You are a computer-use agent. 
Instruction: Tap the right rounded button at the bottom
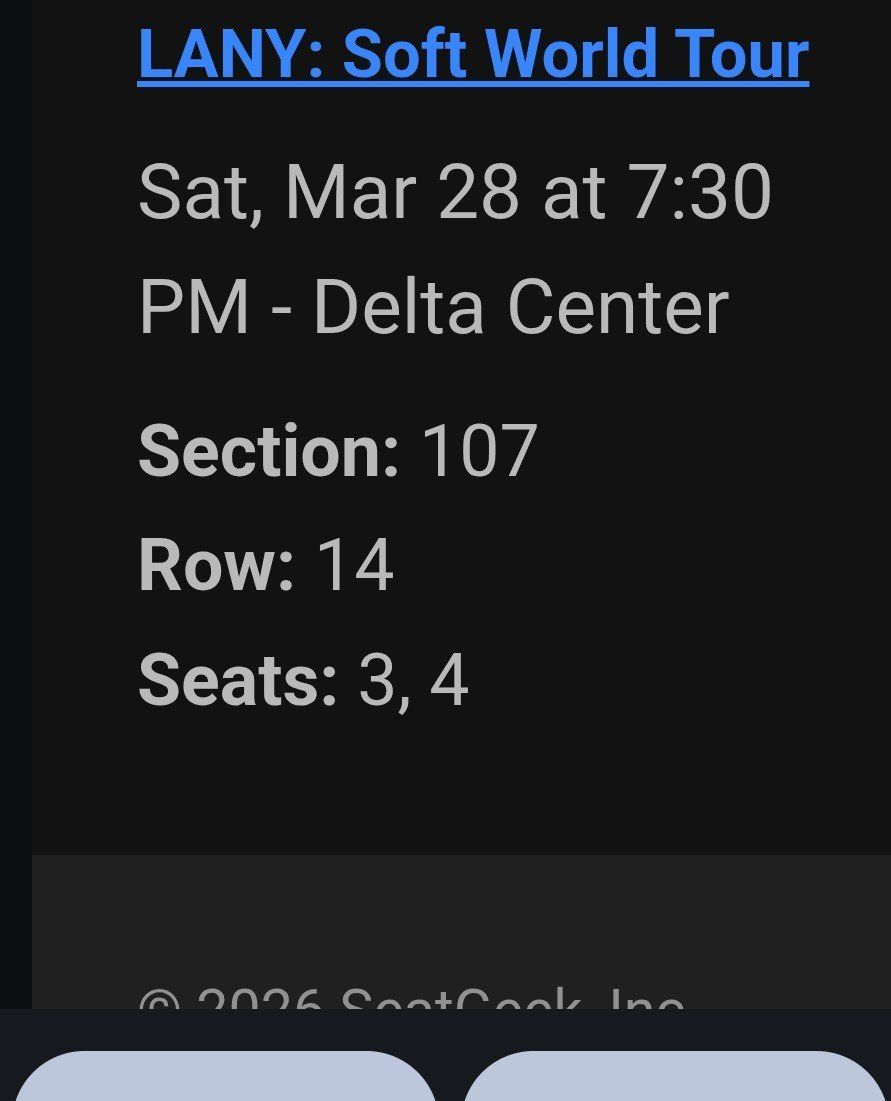point(675,1078)
